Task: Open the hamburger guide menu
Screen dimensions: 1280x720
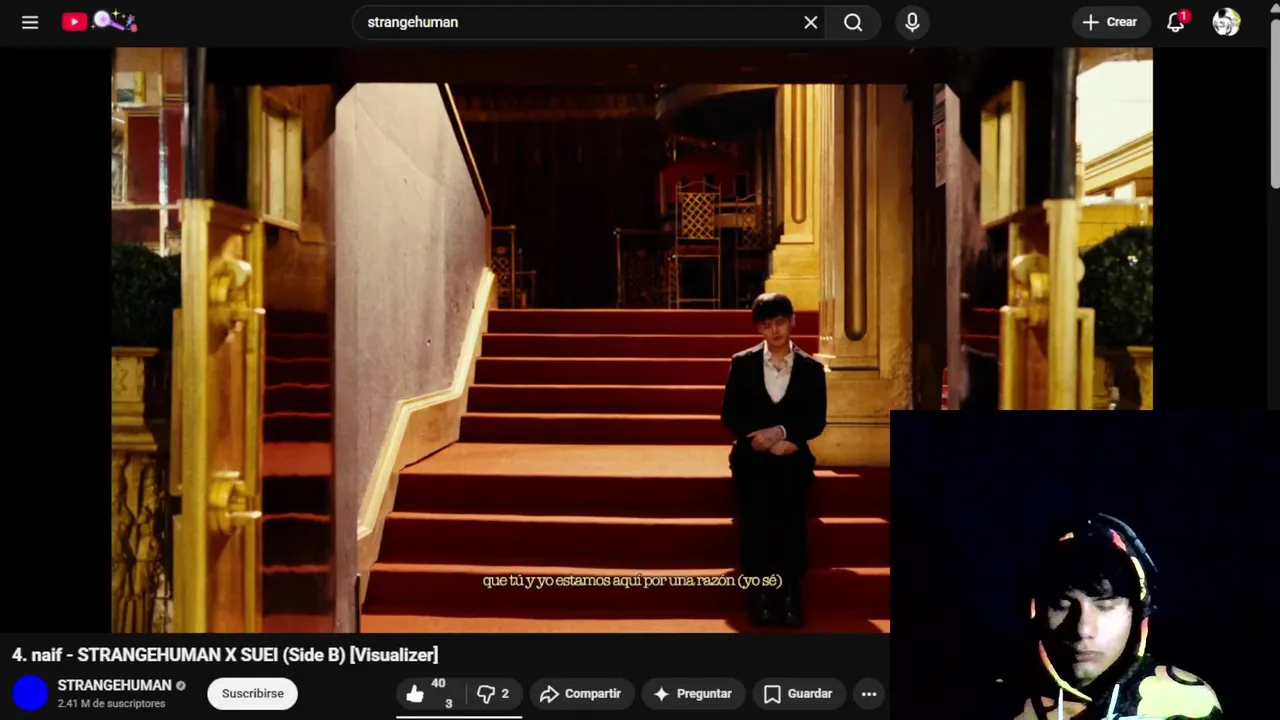Action: pos(30,22)
